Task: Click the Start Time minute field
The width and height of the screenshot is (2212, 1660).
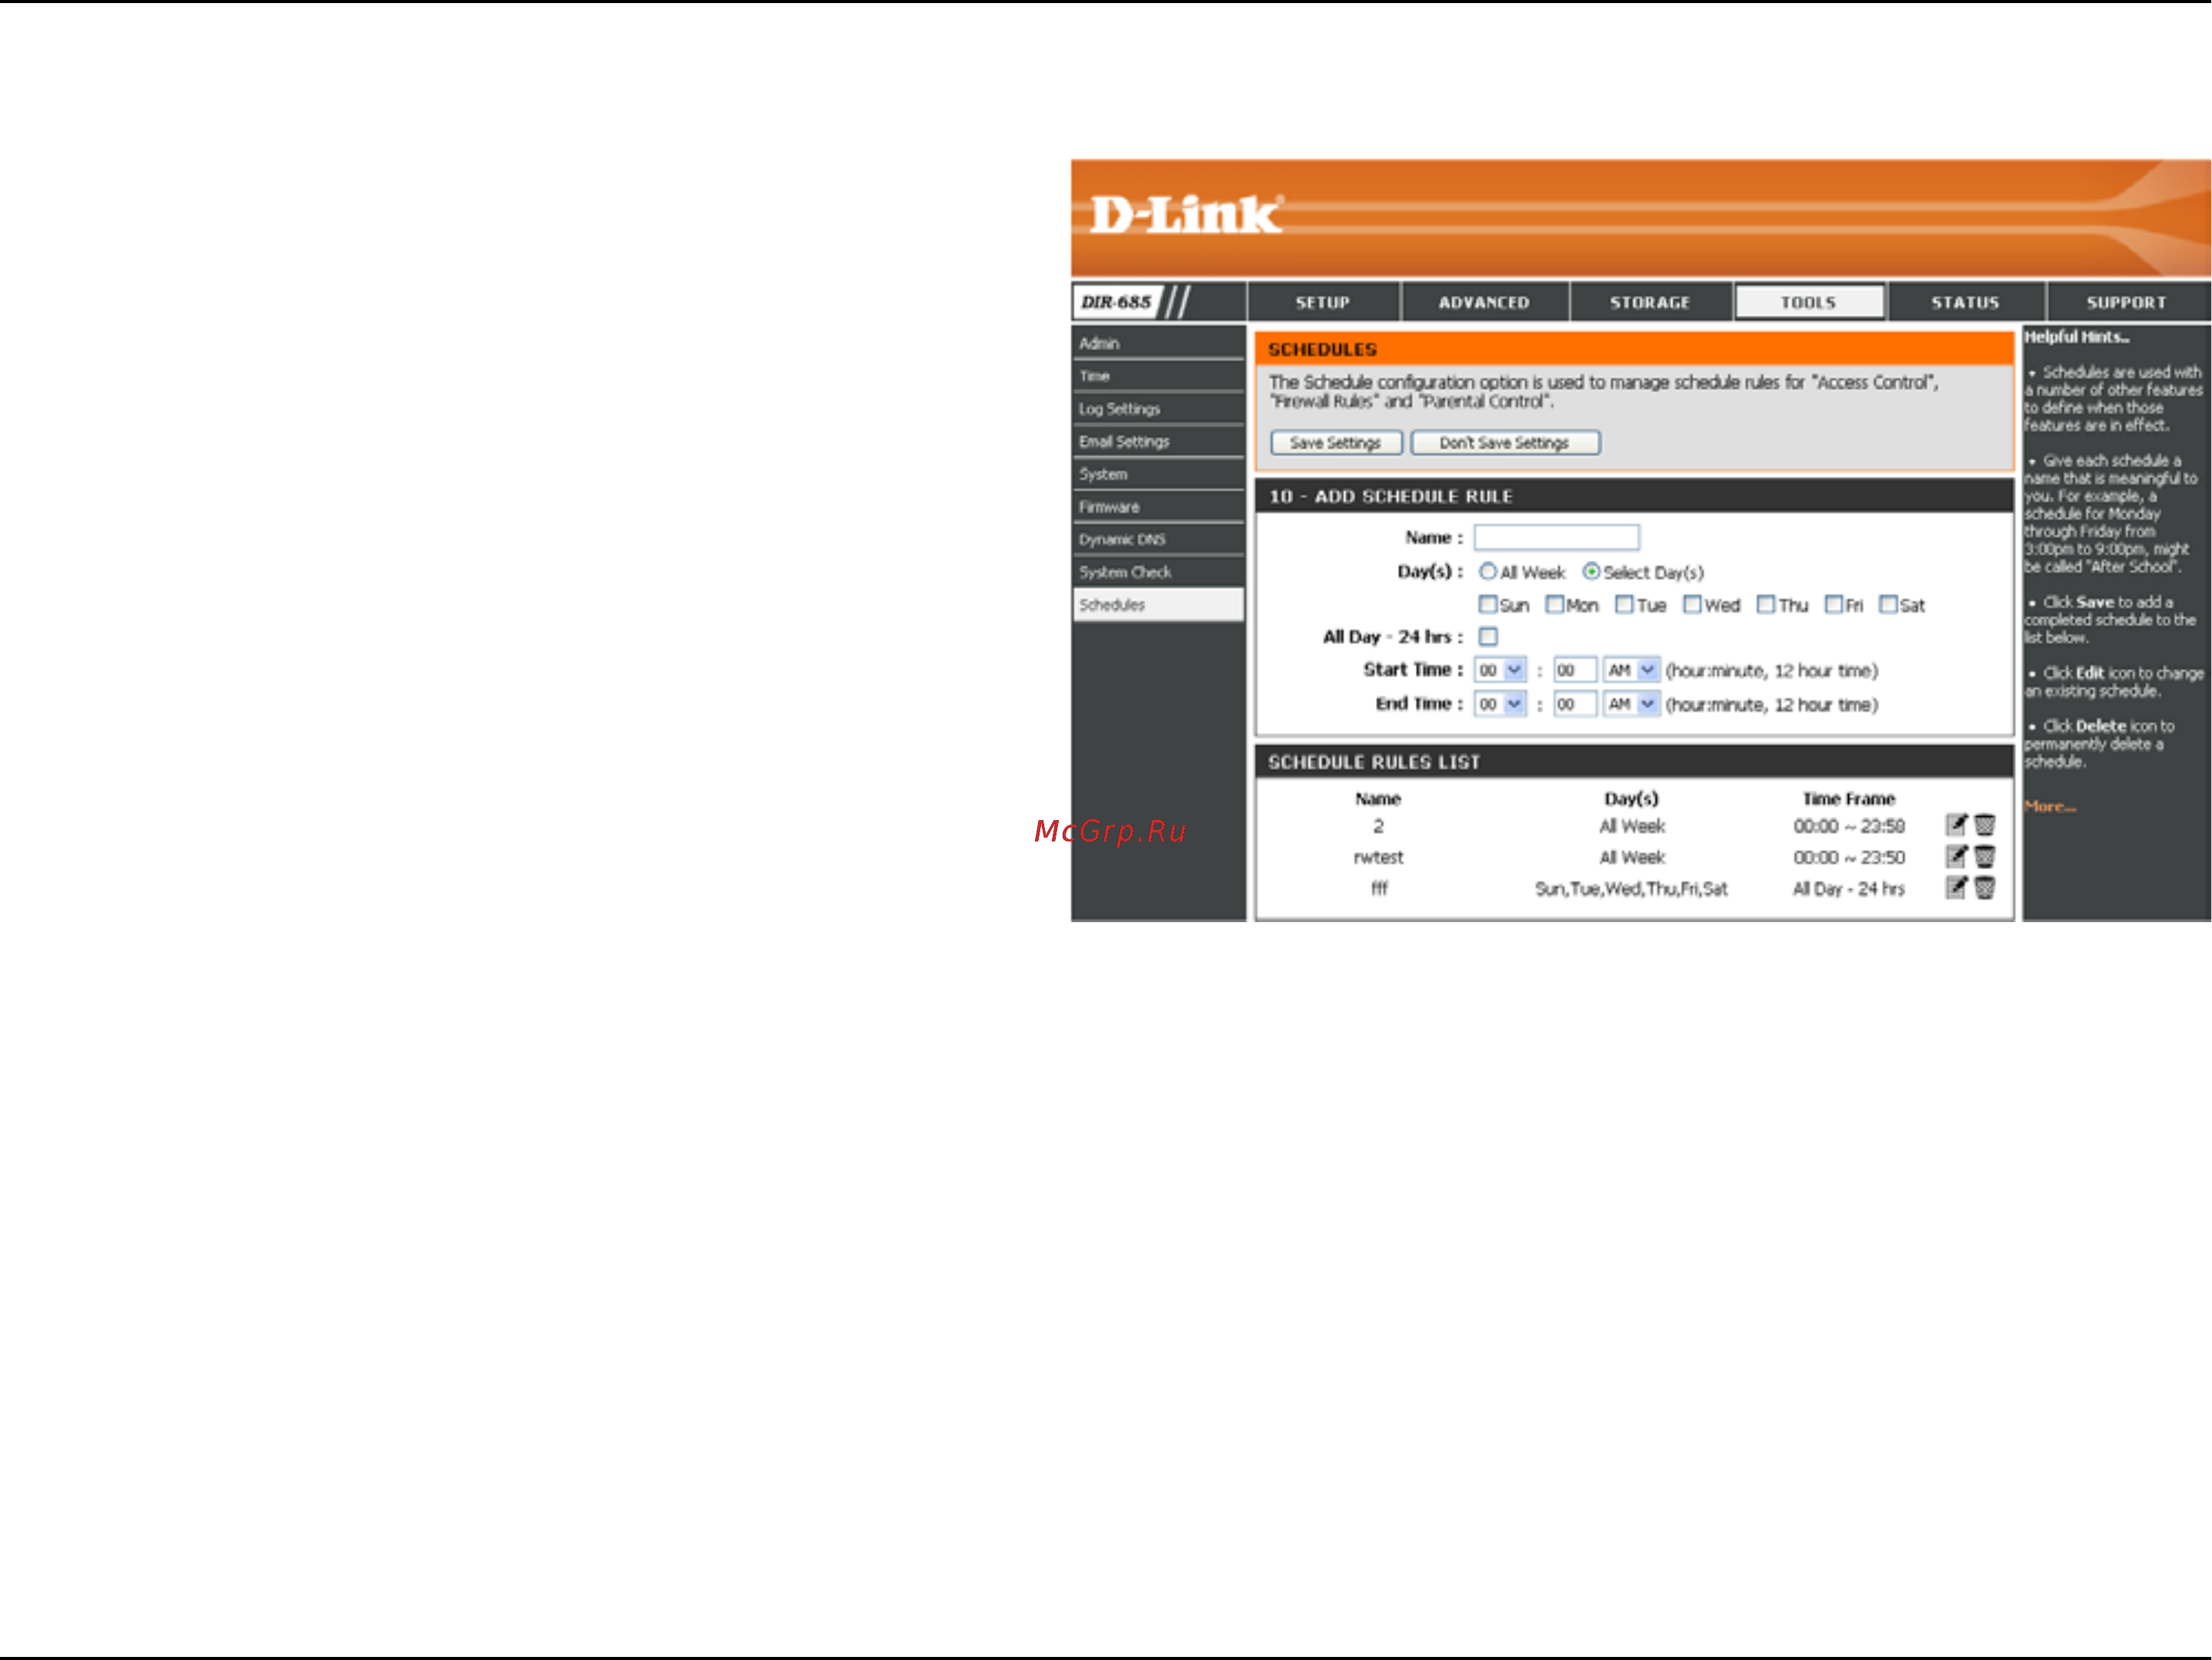Action: 1575,670
